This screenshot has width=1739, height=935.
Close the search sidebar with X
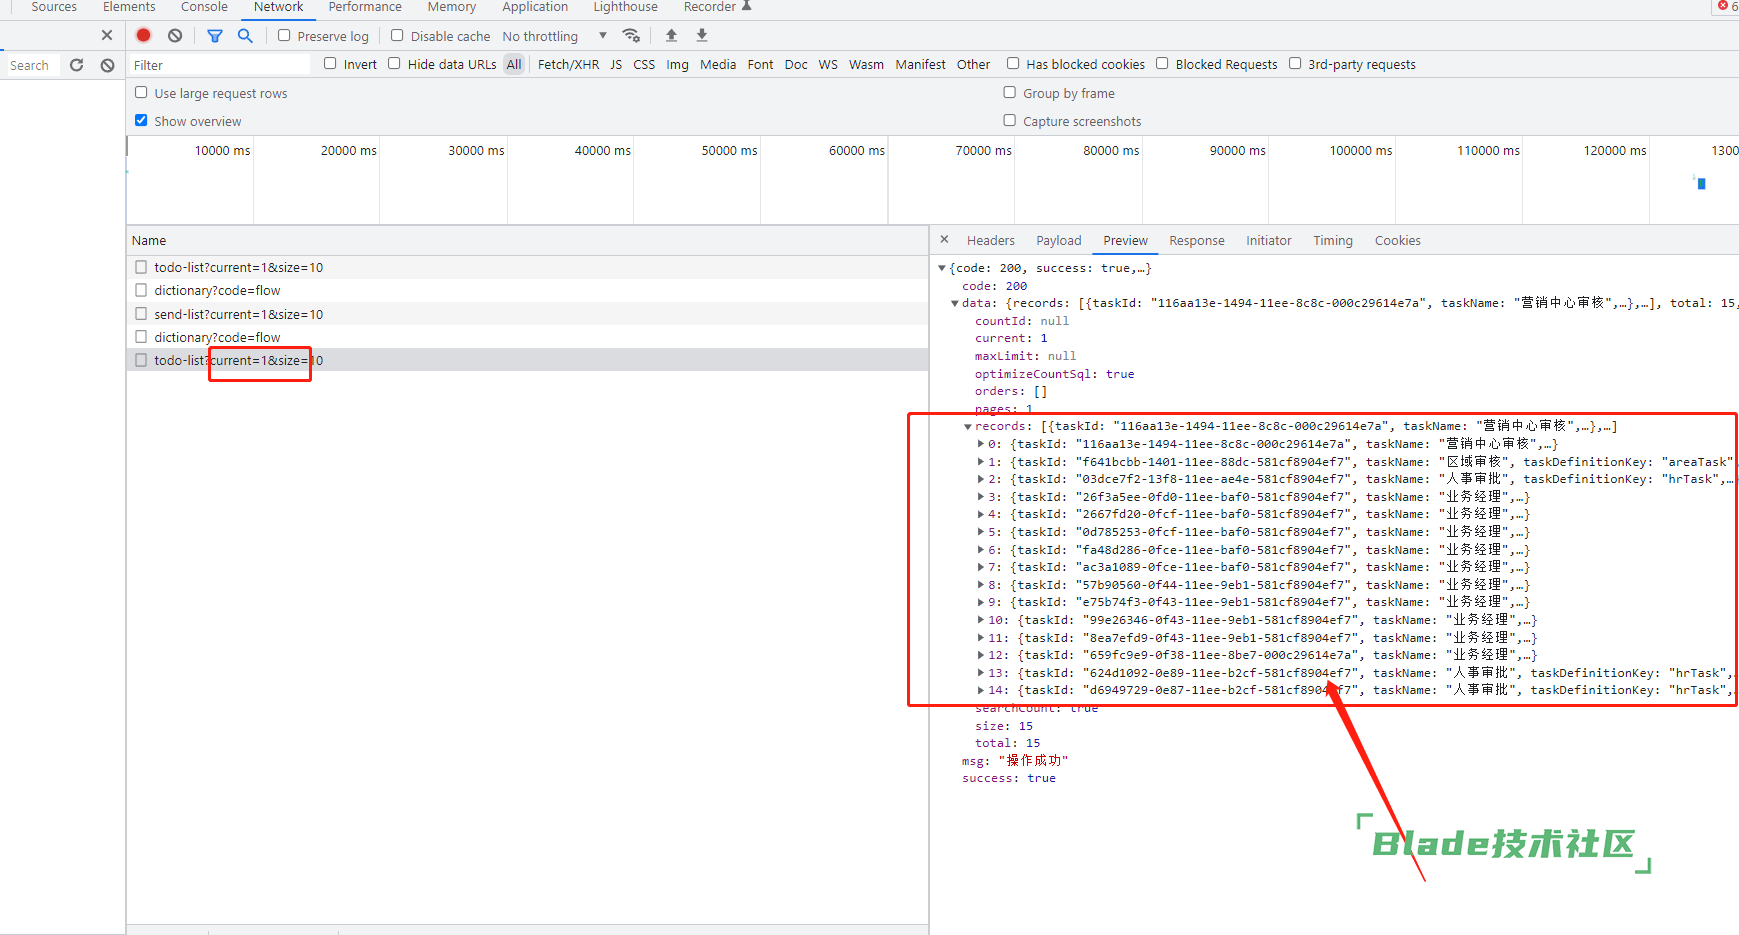[x=107, y=35]
